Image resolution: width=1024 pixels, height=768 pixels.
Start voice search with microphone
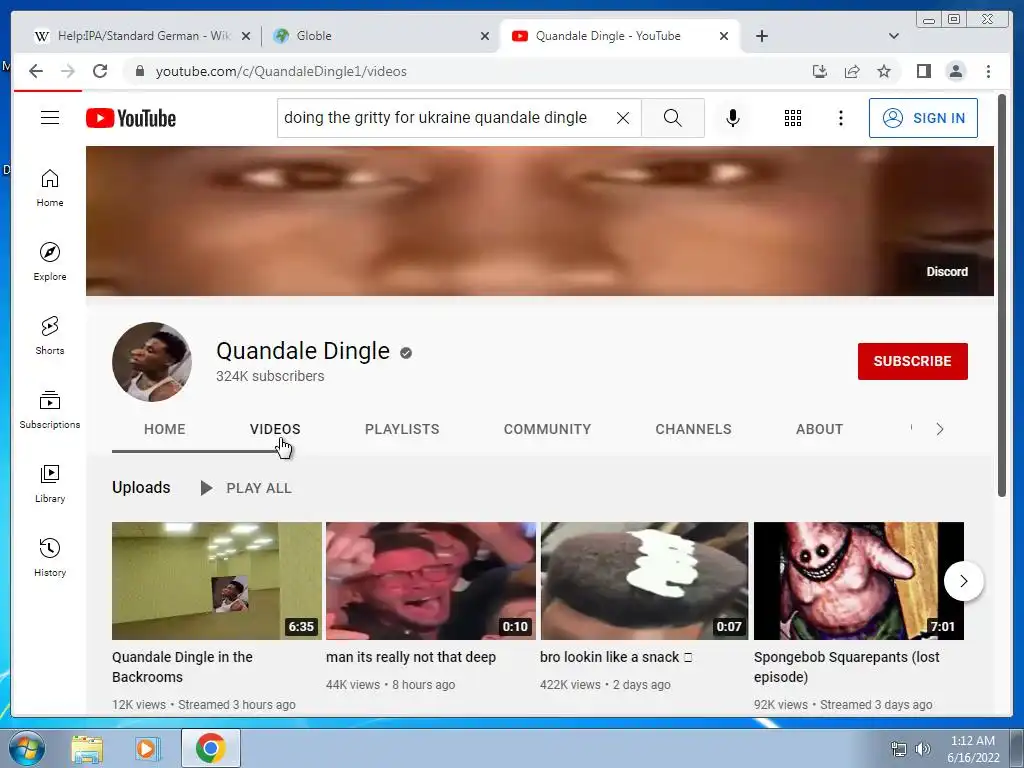733,118
